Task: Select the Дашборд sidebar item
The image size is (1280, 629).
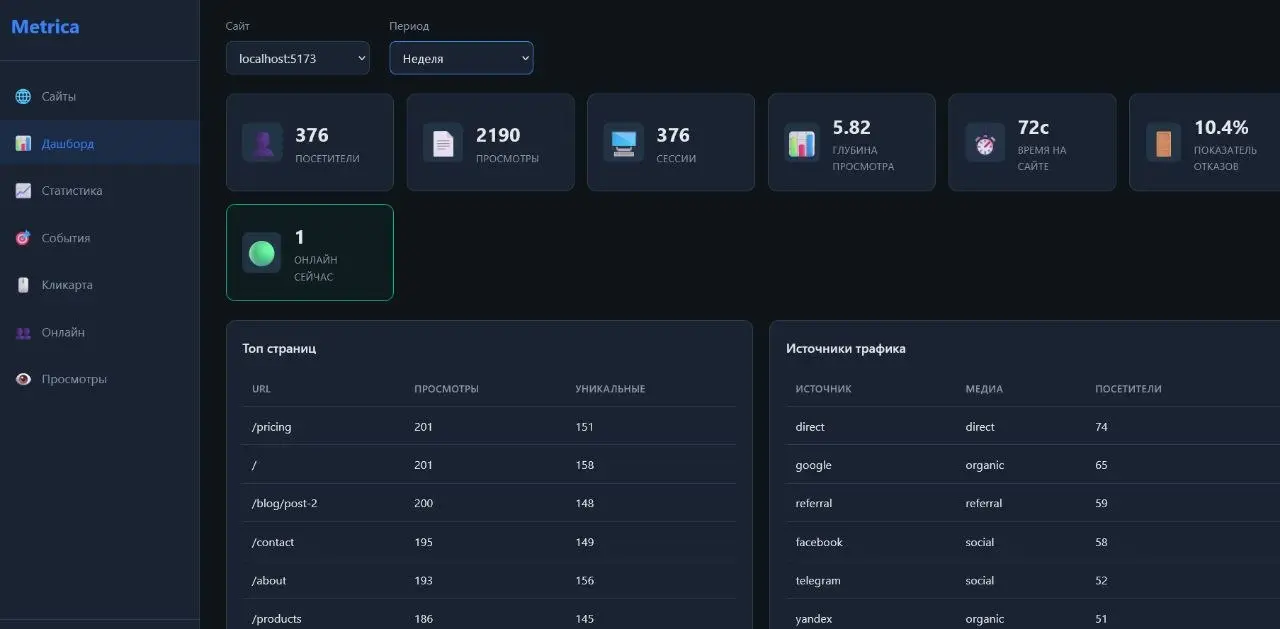Action: click(x=100, y=144)
